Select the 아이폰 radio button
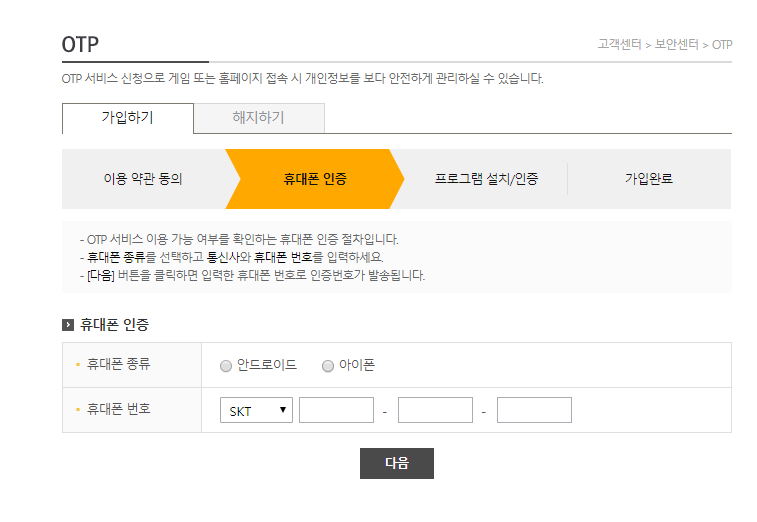757x522 pixels. (328, 366)
